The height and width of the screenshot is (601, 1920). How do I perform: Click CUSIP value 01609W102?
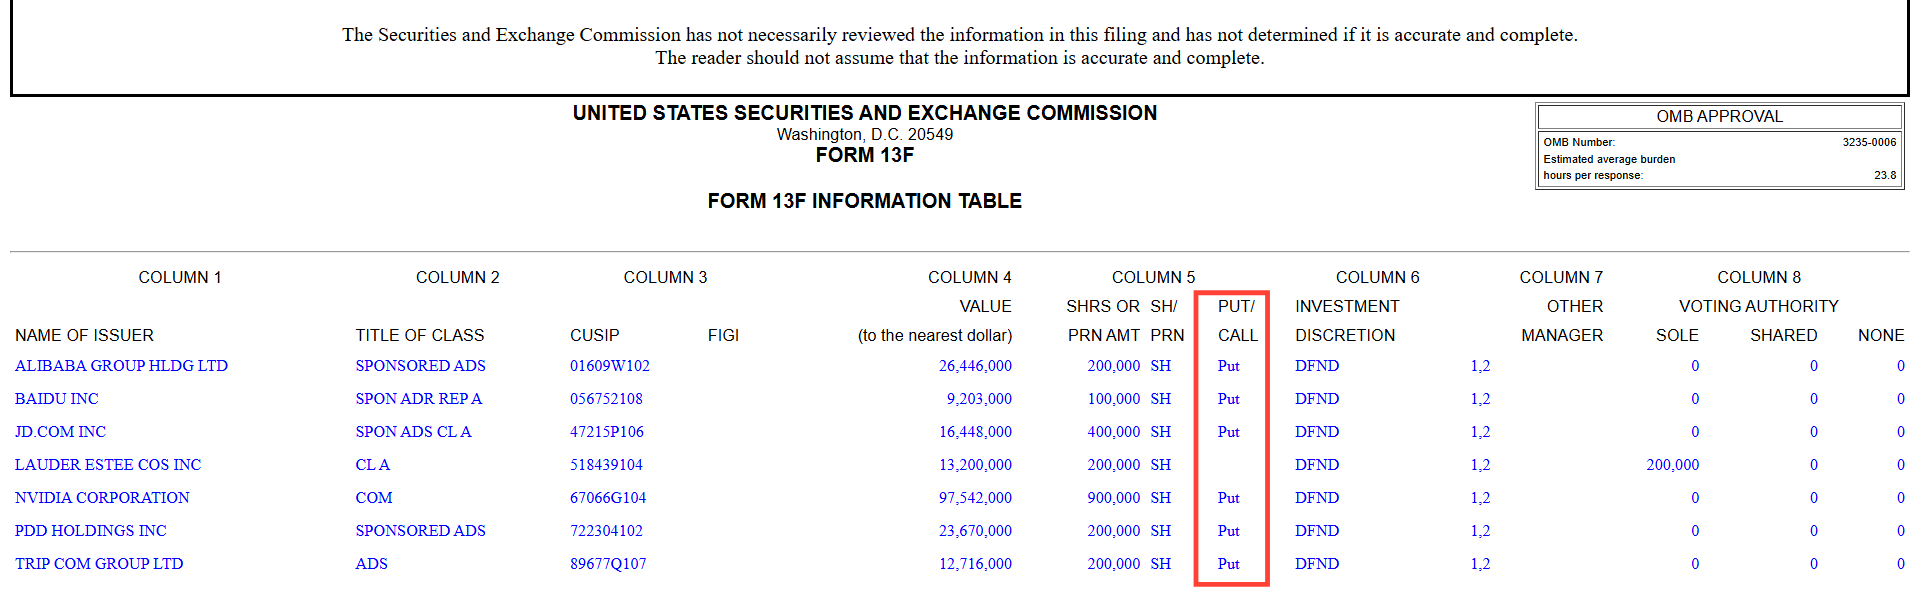(x=610, y=366)
